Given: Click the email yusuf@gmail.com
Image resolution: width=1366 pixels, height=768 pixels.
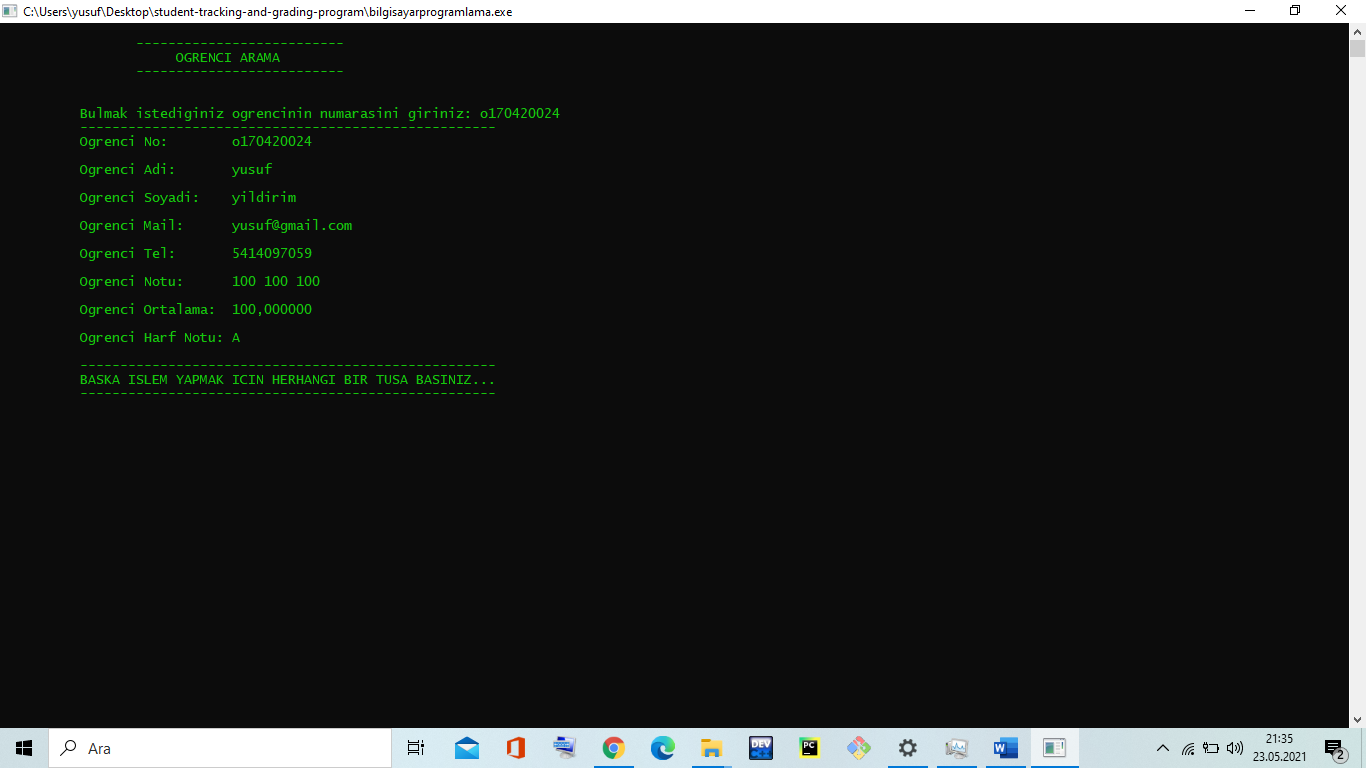Looking at the screenshot, I should pos(292,225).
